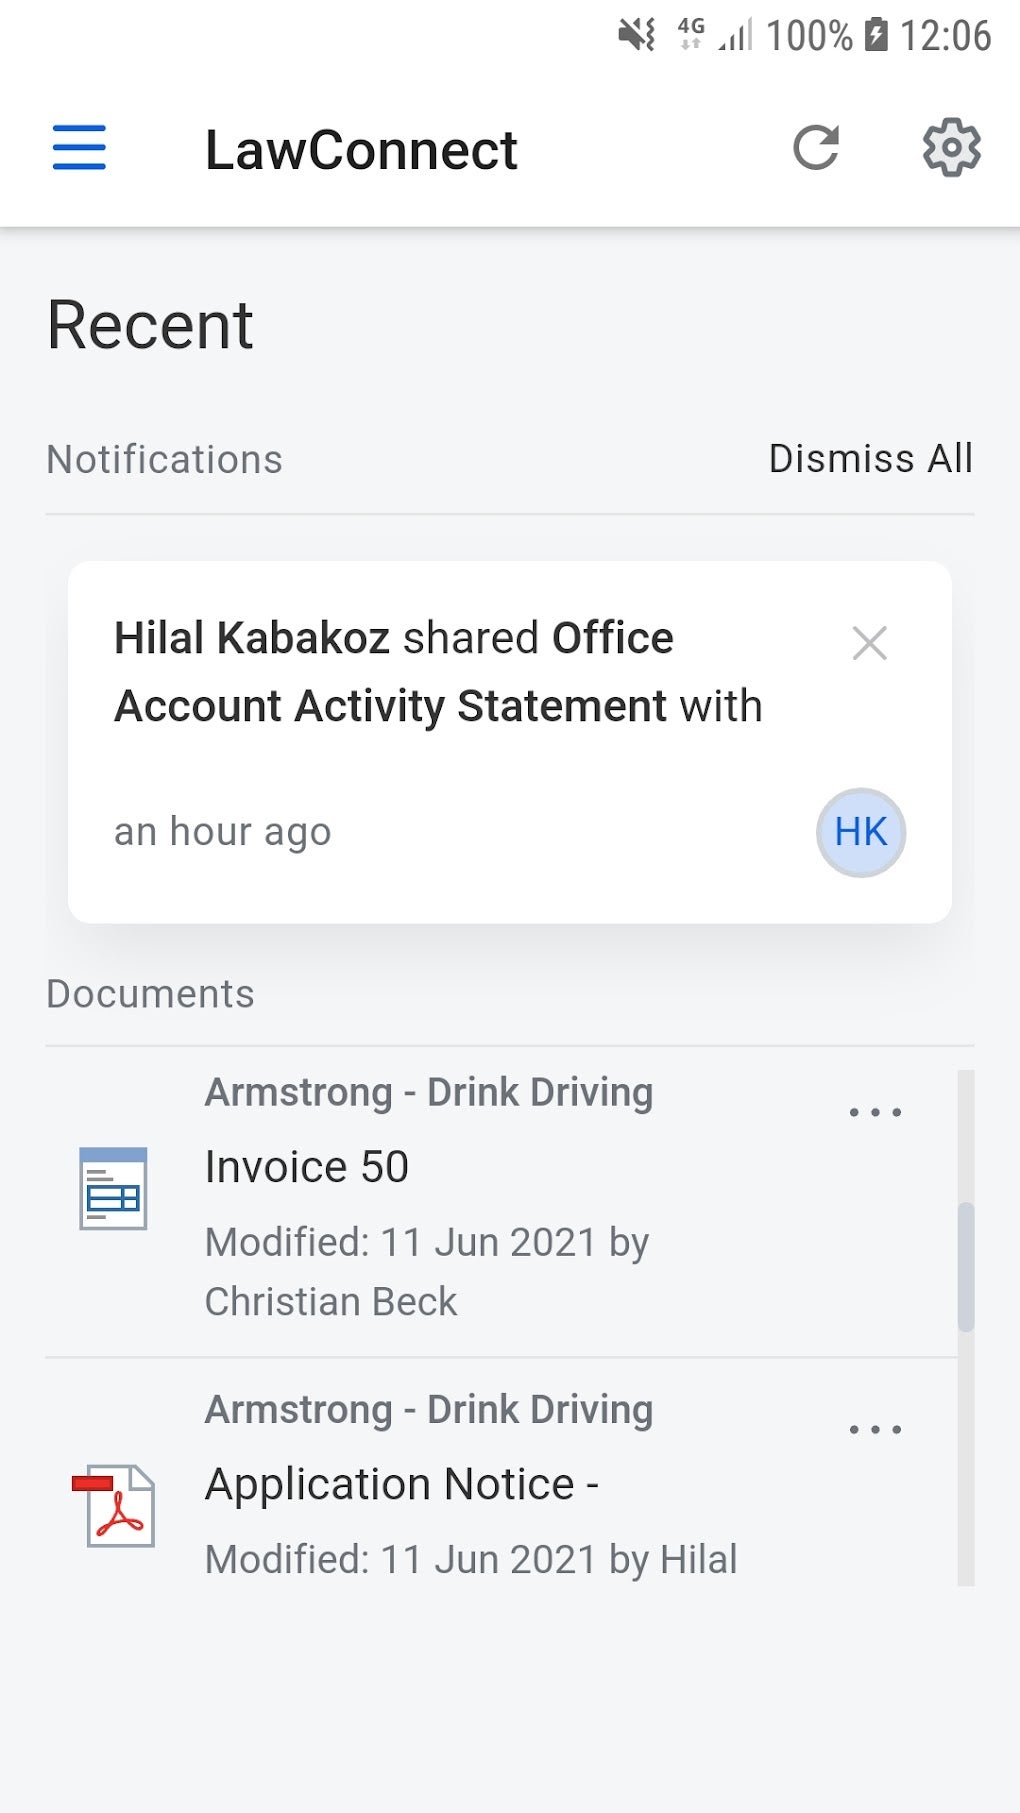Select the Armstrong - Drink Driving matter above Invoice 50
Screen dimensions: 1020x1813
pyautogui.click(x=428, y=1093)
